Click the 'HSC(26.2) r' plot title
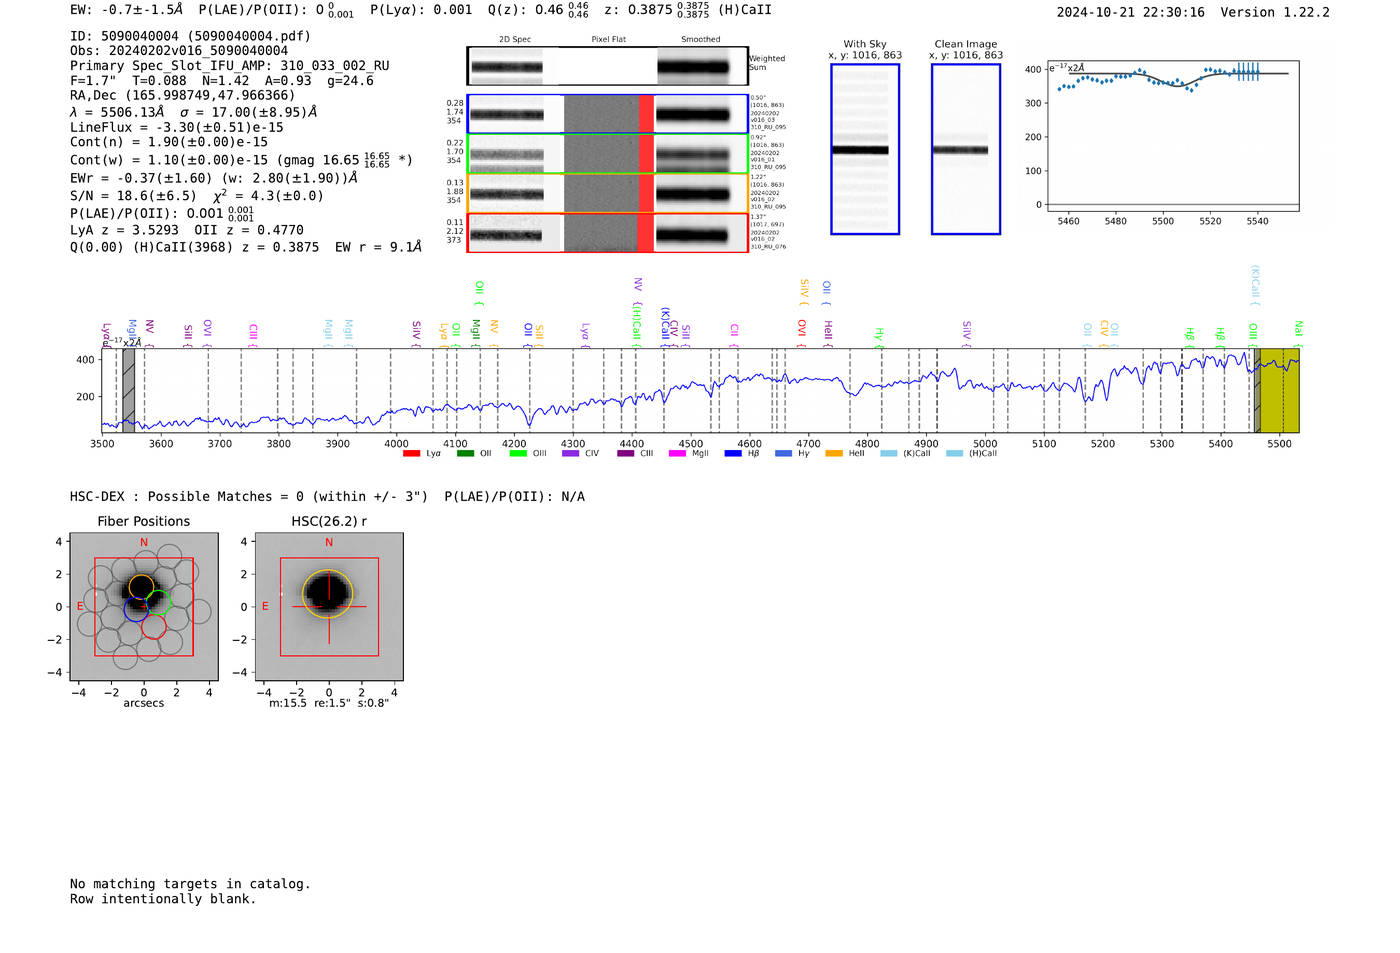1400x953 pixels. (329, 521)
